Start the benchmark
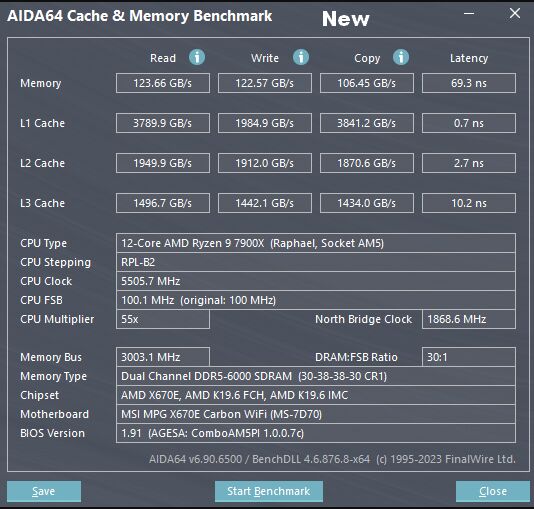The height and width of the screenshot is (509, 534). pos(269,491)
